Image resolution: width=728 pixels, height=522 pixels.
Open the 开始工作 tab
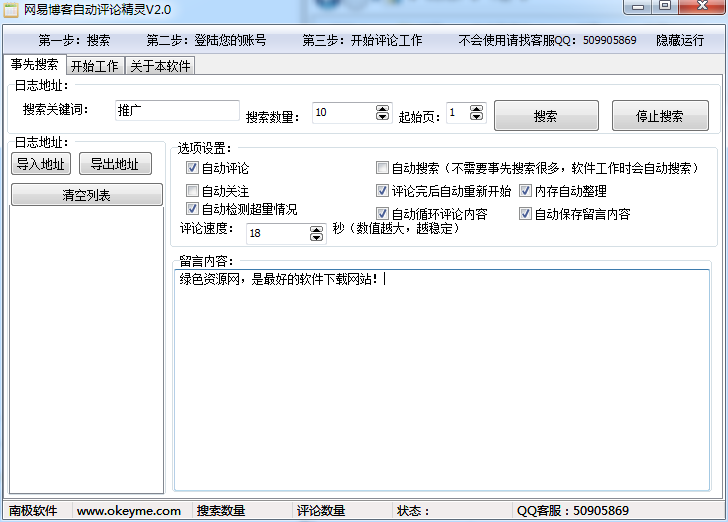click(95, 66)
